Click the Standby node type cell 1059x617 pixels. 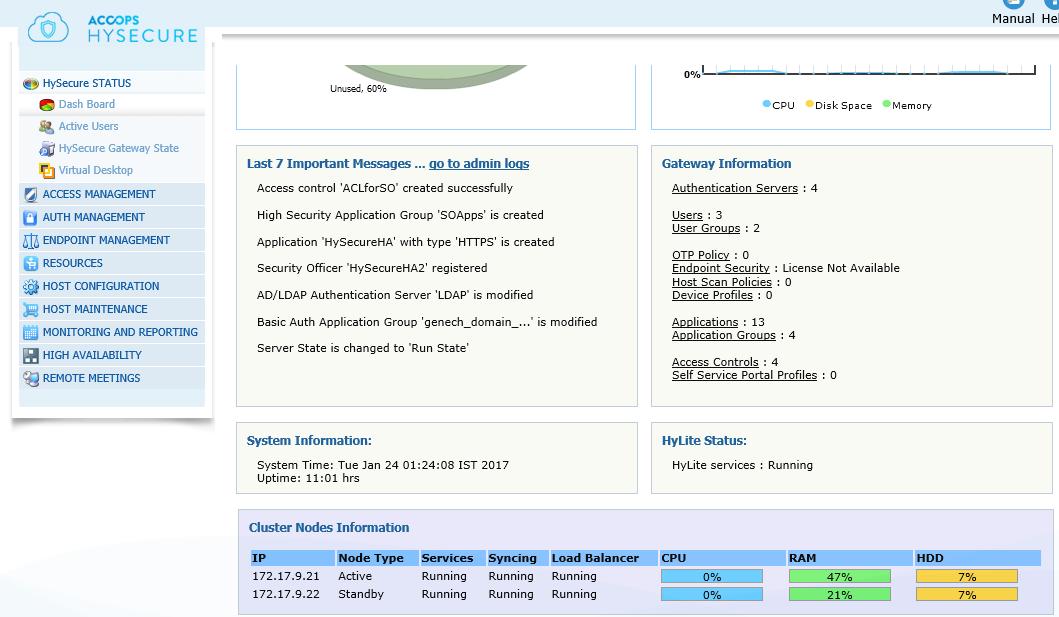361,595
